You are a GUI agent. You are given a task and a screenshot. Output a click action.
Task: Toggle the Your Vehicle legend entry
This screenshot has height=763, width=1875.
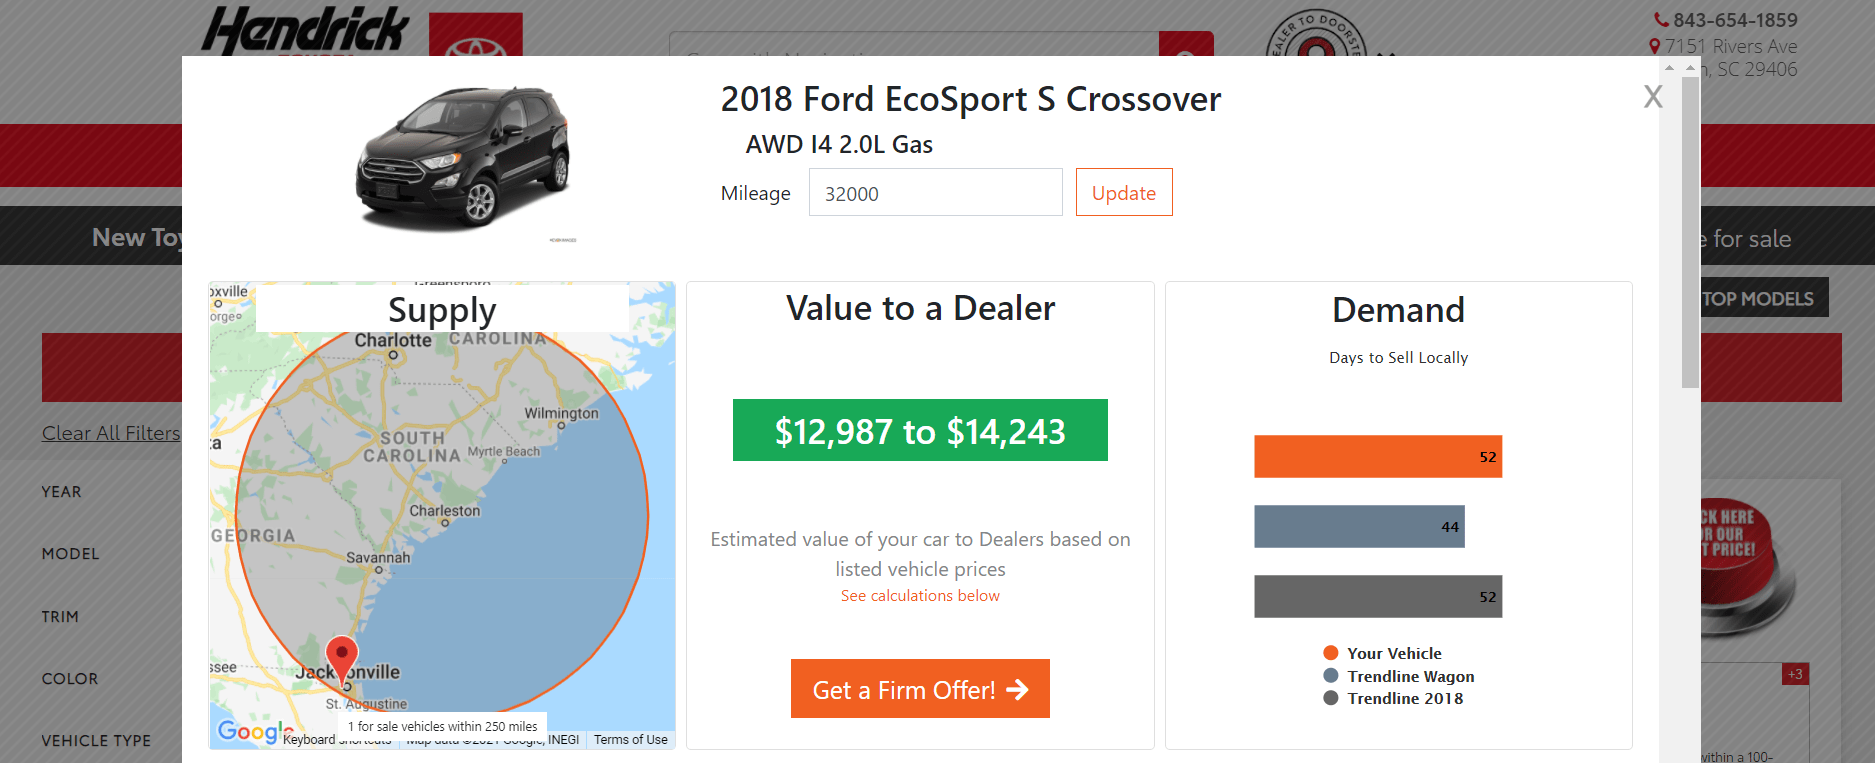pyautogui.click(x=1393, y=653)
